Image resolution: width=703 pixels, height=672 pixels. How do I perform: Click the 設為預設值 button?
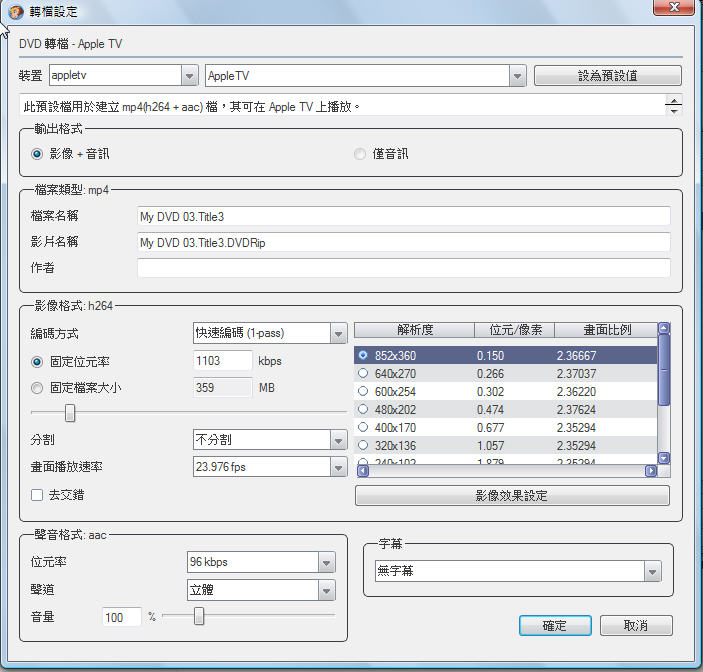(607, 76)
